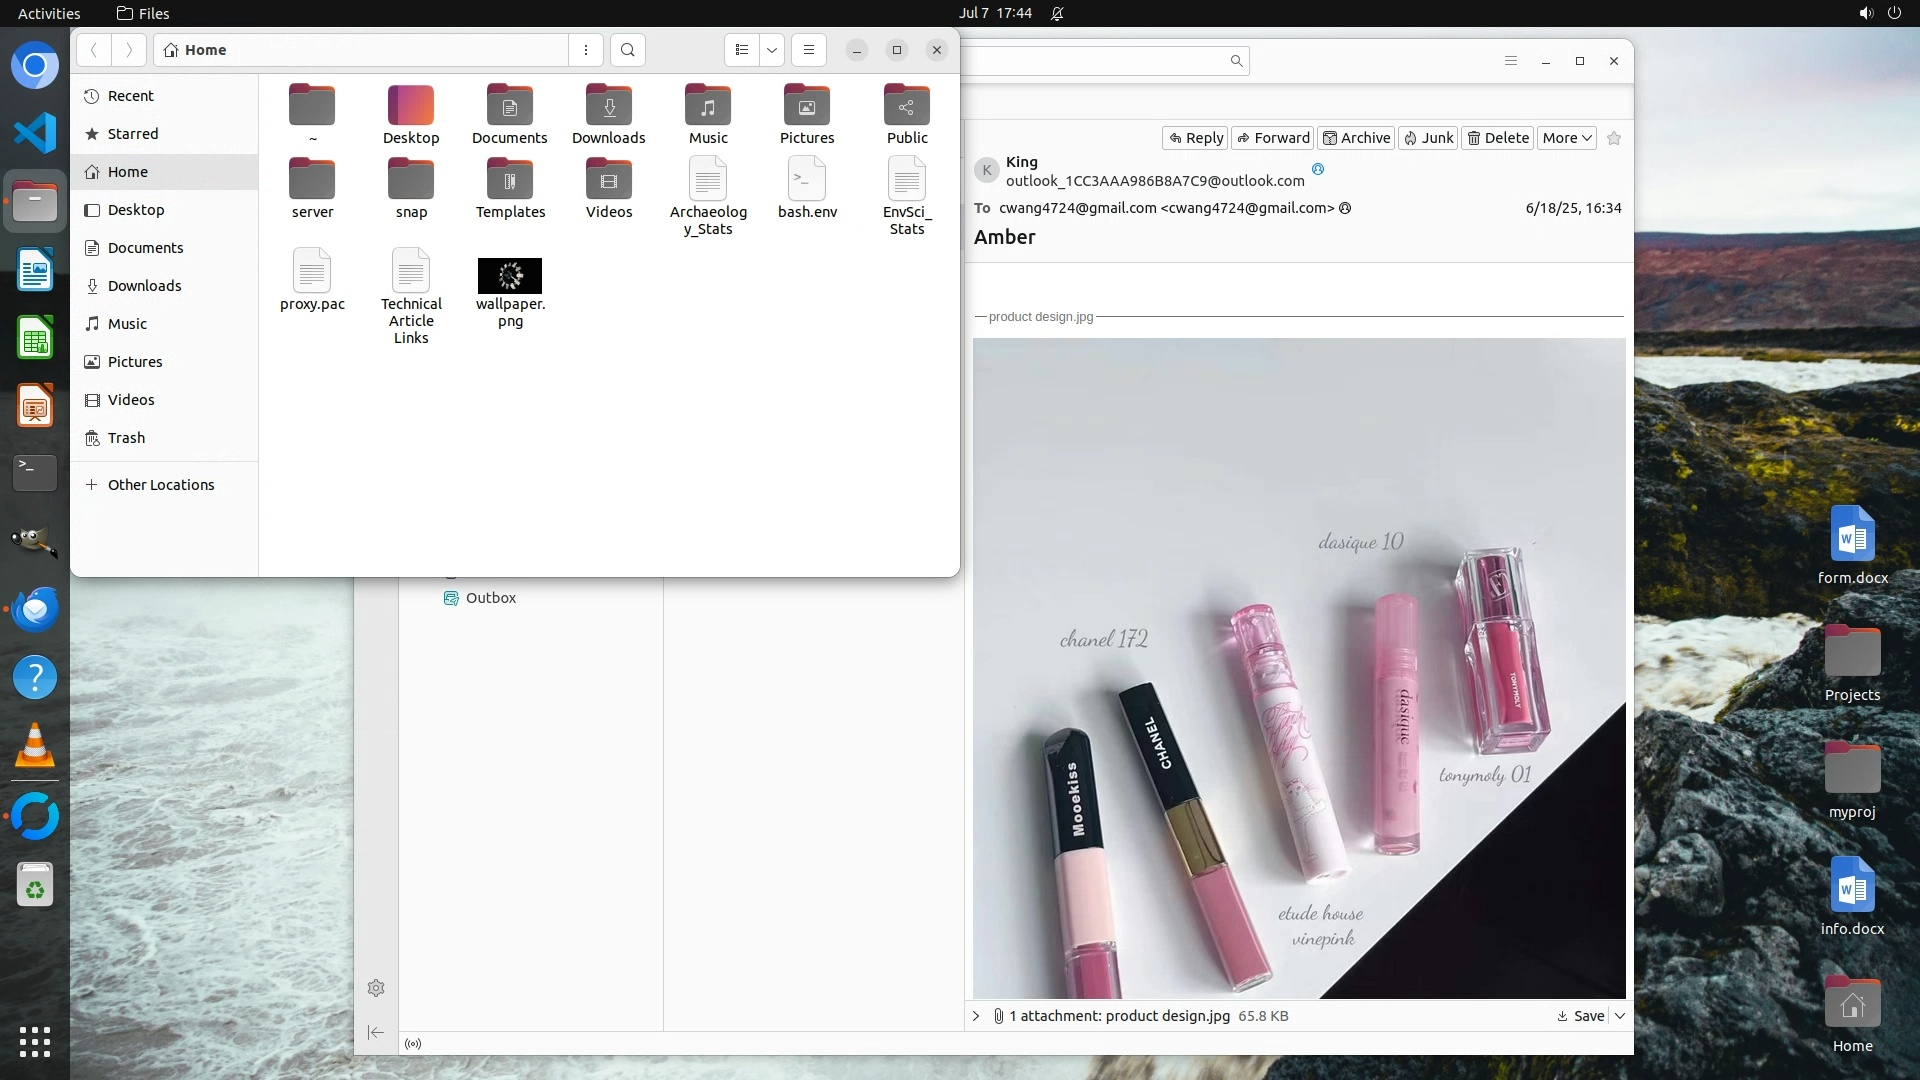Toggle list view in Files toolbar
This screenshot has height=1080, width=1920.
741,50
